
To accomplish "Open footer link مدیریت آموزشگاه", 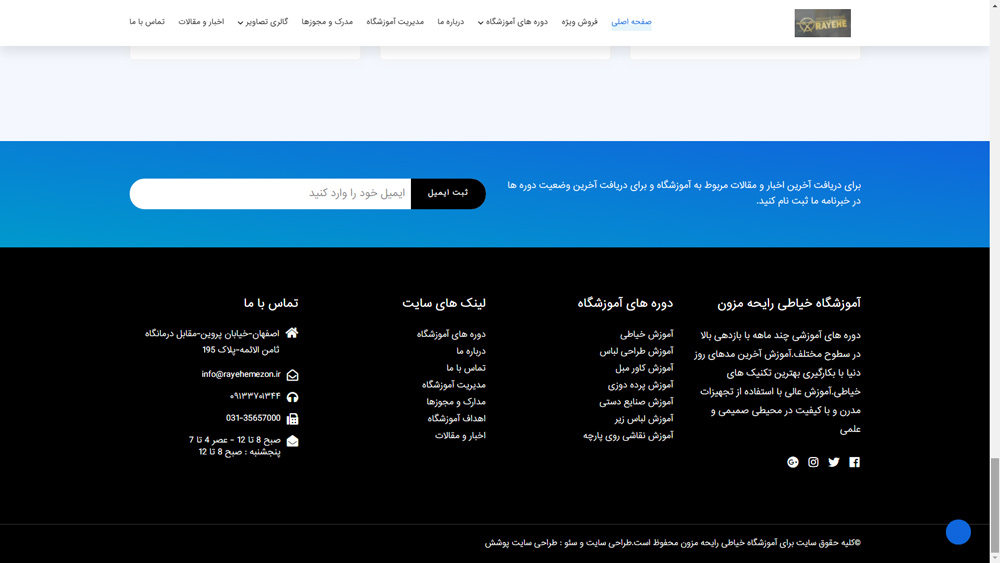I will pyautogui.click(x=453, y=385).
